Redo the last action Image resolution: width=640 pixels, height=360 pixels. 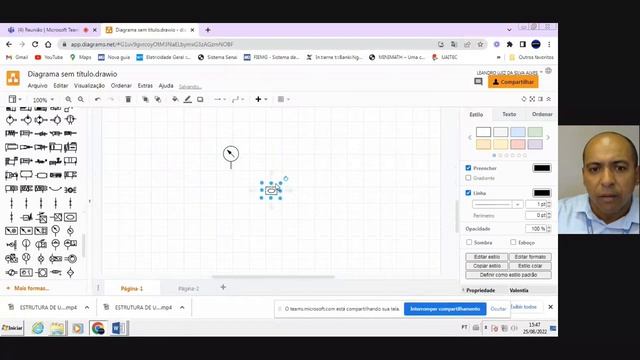coord(111,99)
